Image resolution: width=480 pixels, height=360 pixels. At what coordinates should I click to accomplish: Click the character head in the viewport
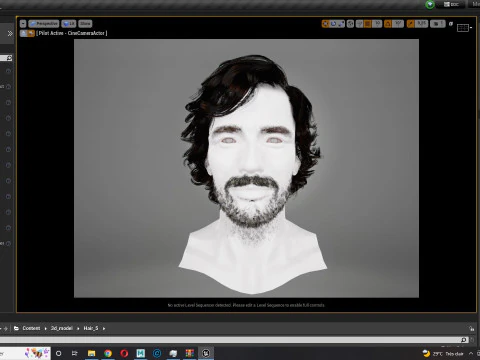click(x=252, y=143)
